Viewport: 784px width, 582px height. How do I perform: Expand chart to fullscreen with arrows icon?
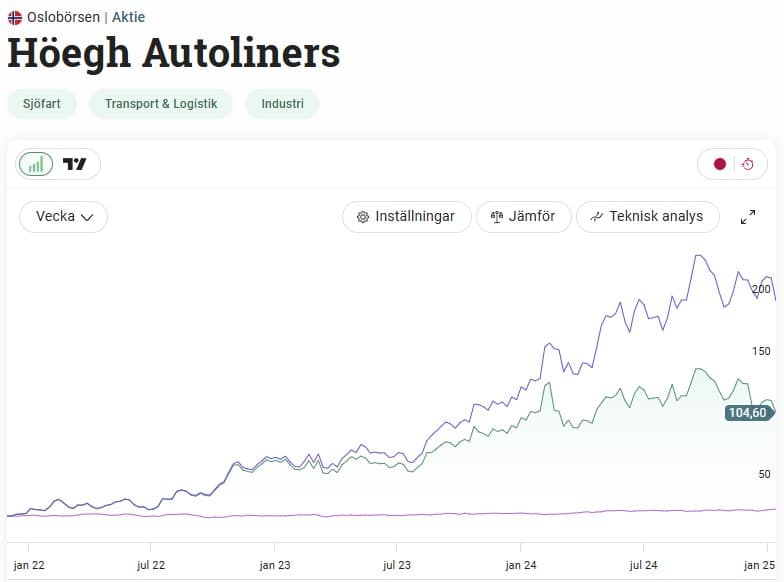748,216
